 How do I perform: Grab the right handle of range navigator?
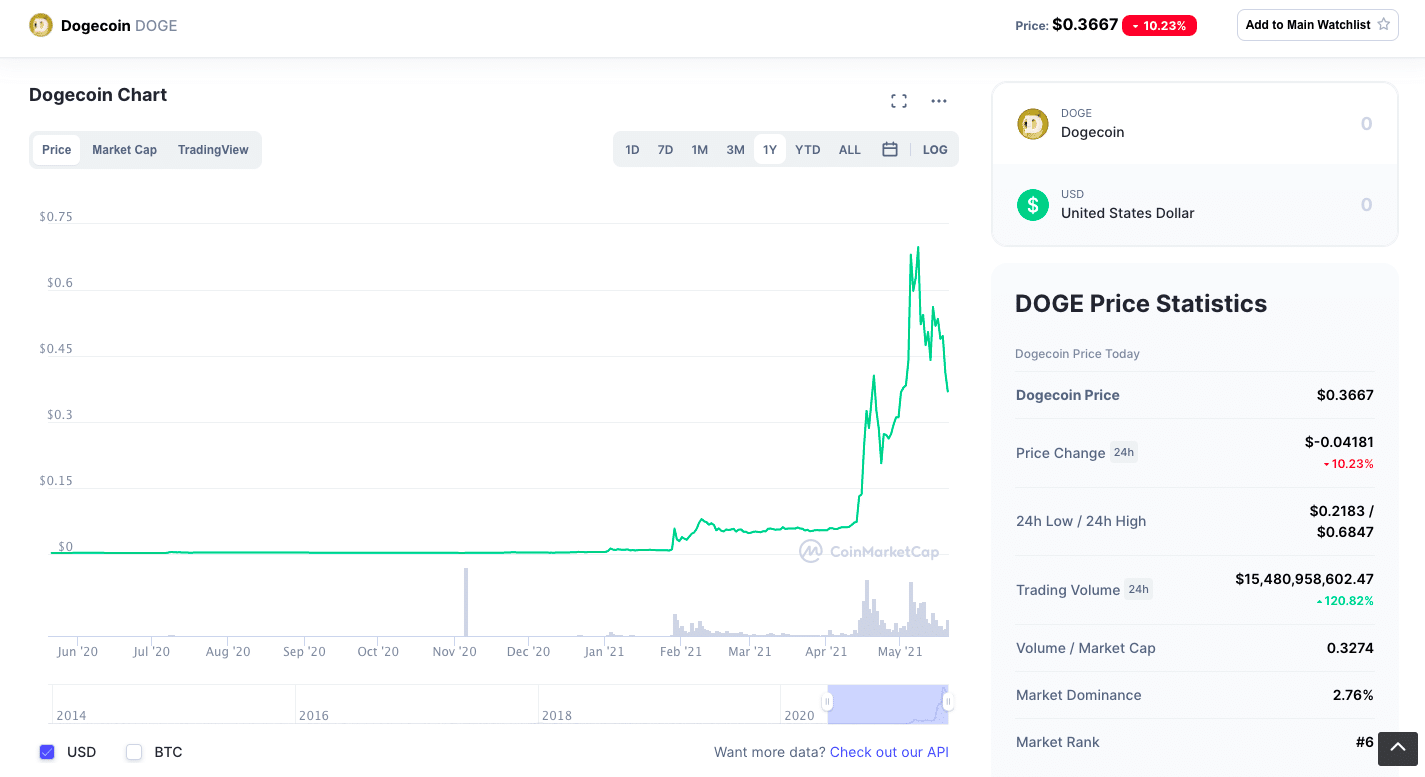pyautogui.click(x=948, y=702)
